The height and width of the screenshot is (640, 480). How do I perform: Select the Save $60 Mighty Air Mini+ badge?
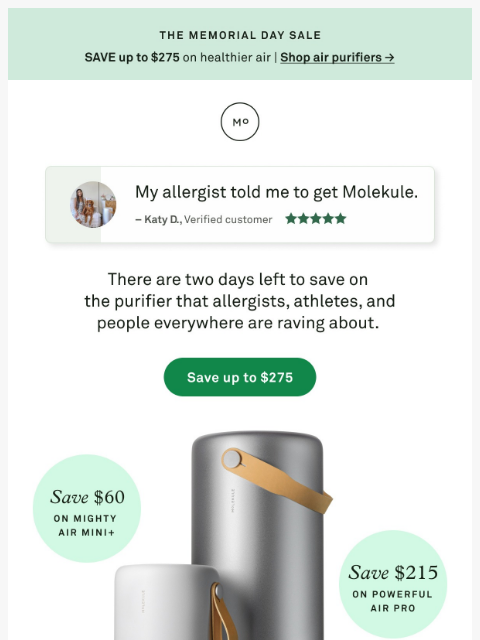point(87,509)
